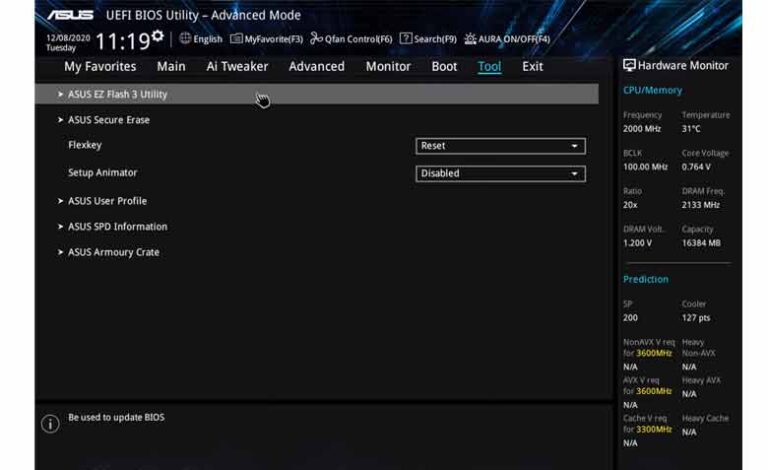Click the UEFI BIOS Utility title

203,15
